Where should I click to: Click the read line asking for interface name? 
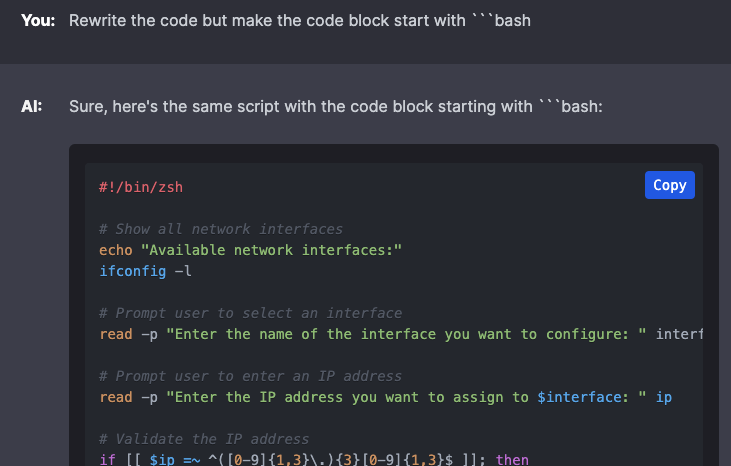tap(401, 334)
